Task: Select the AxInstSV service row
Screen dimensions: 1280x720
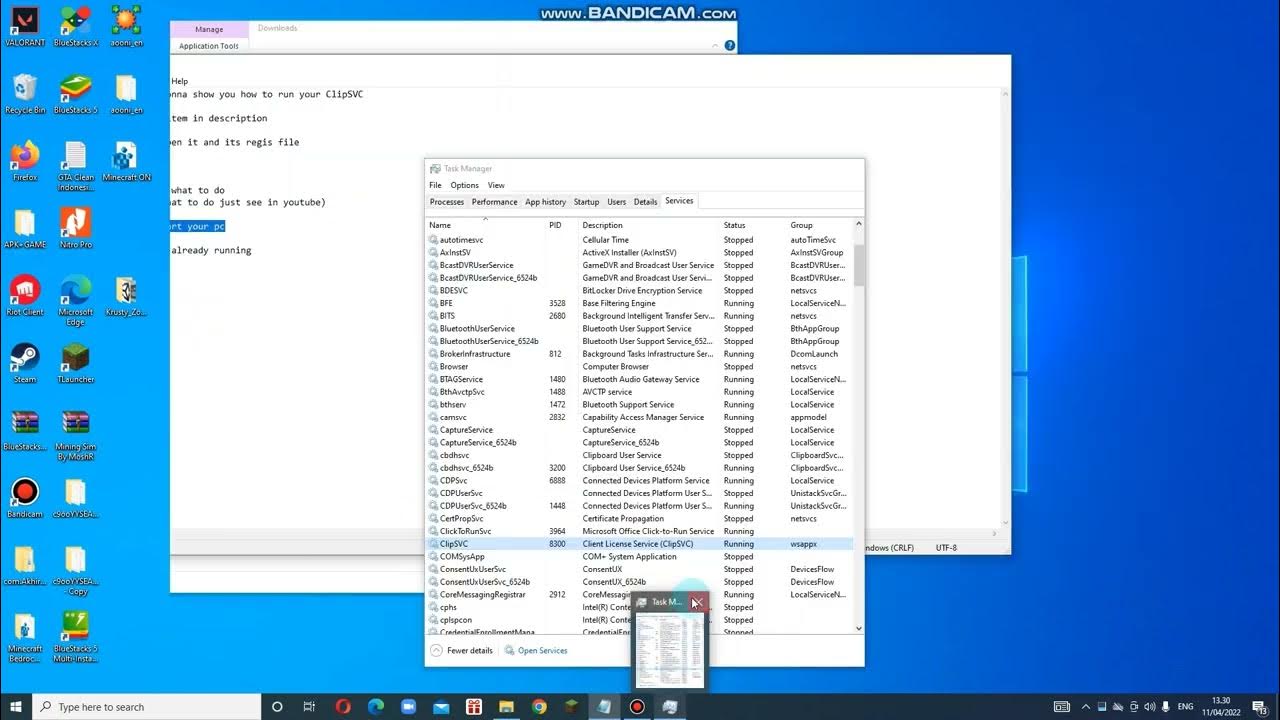Action: click(639, 253)
